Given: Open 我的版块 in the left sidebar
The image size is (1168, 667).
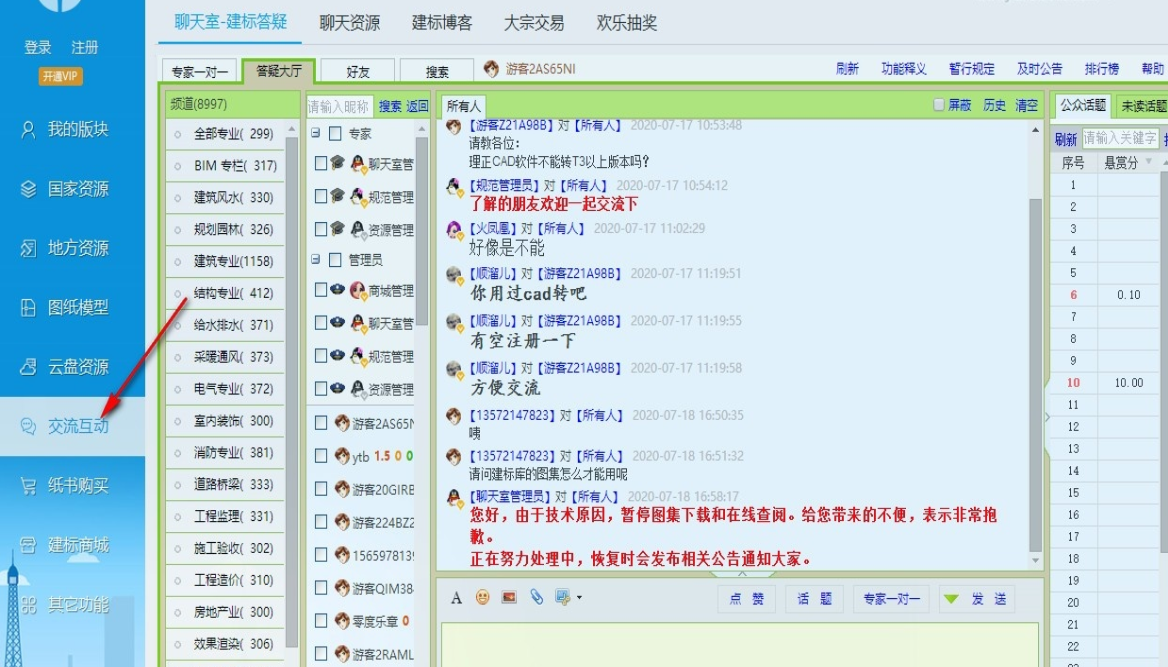Looking at the screenshot, I should [x=65, y=129].
